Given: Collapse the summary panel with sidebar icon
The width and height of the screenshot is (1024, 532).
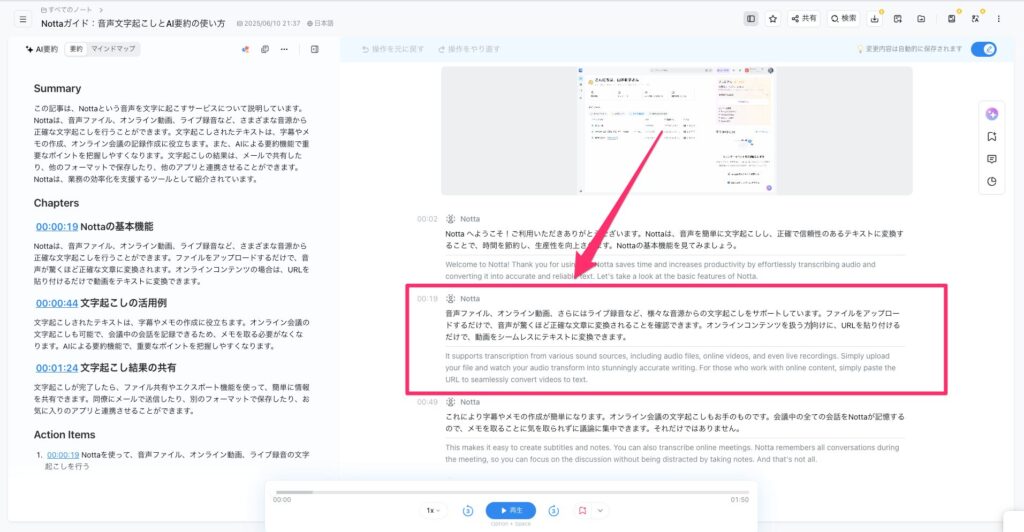Looking at the screenshot, I should pyautogui.click(x=315, y=49).
